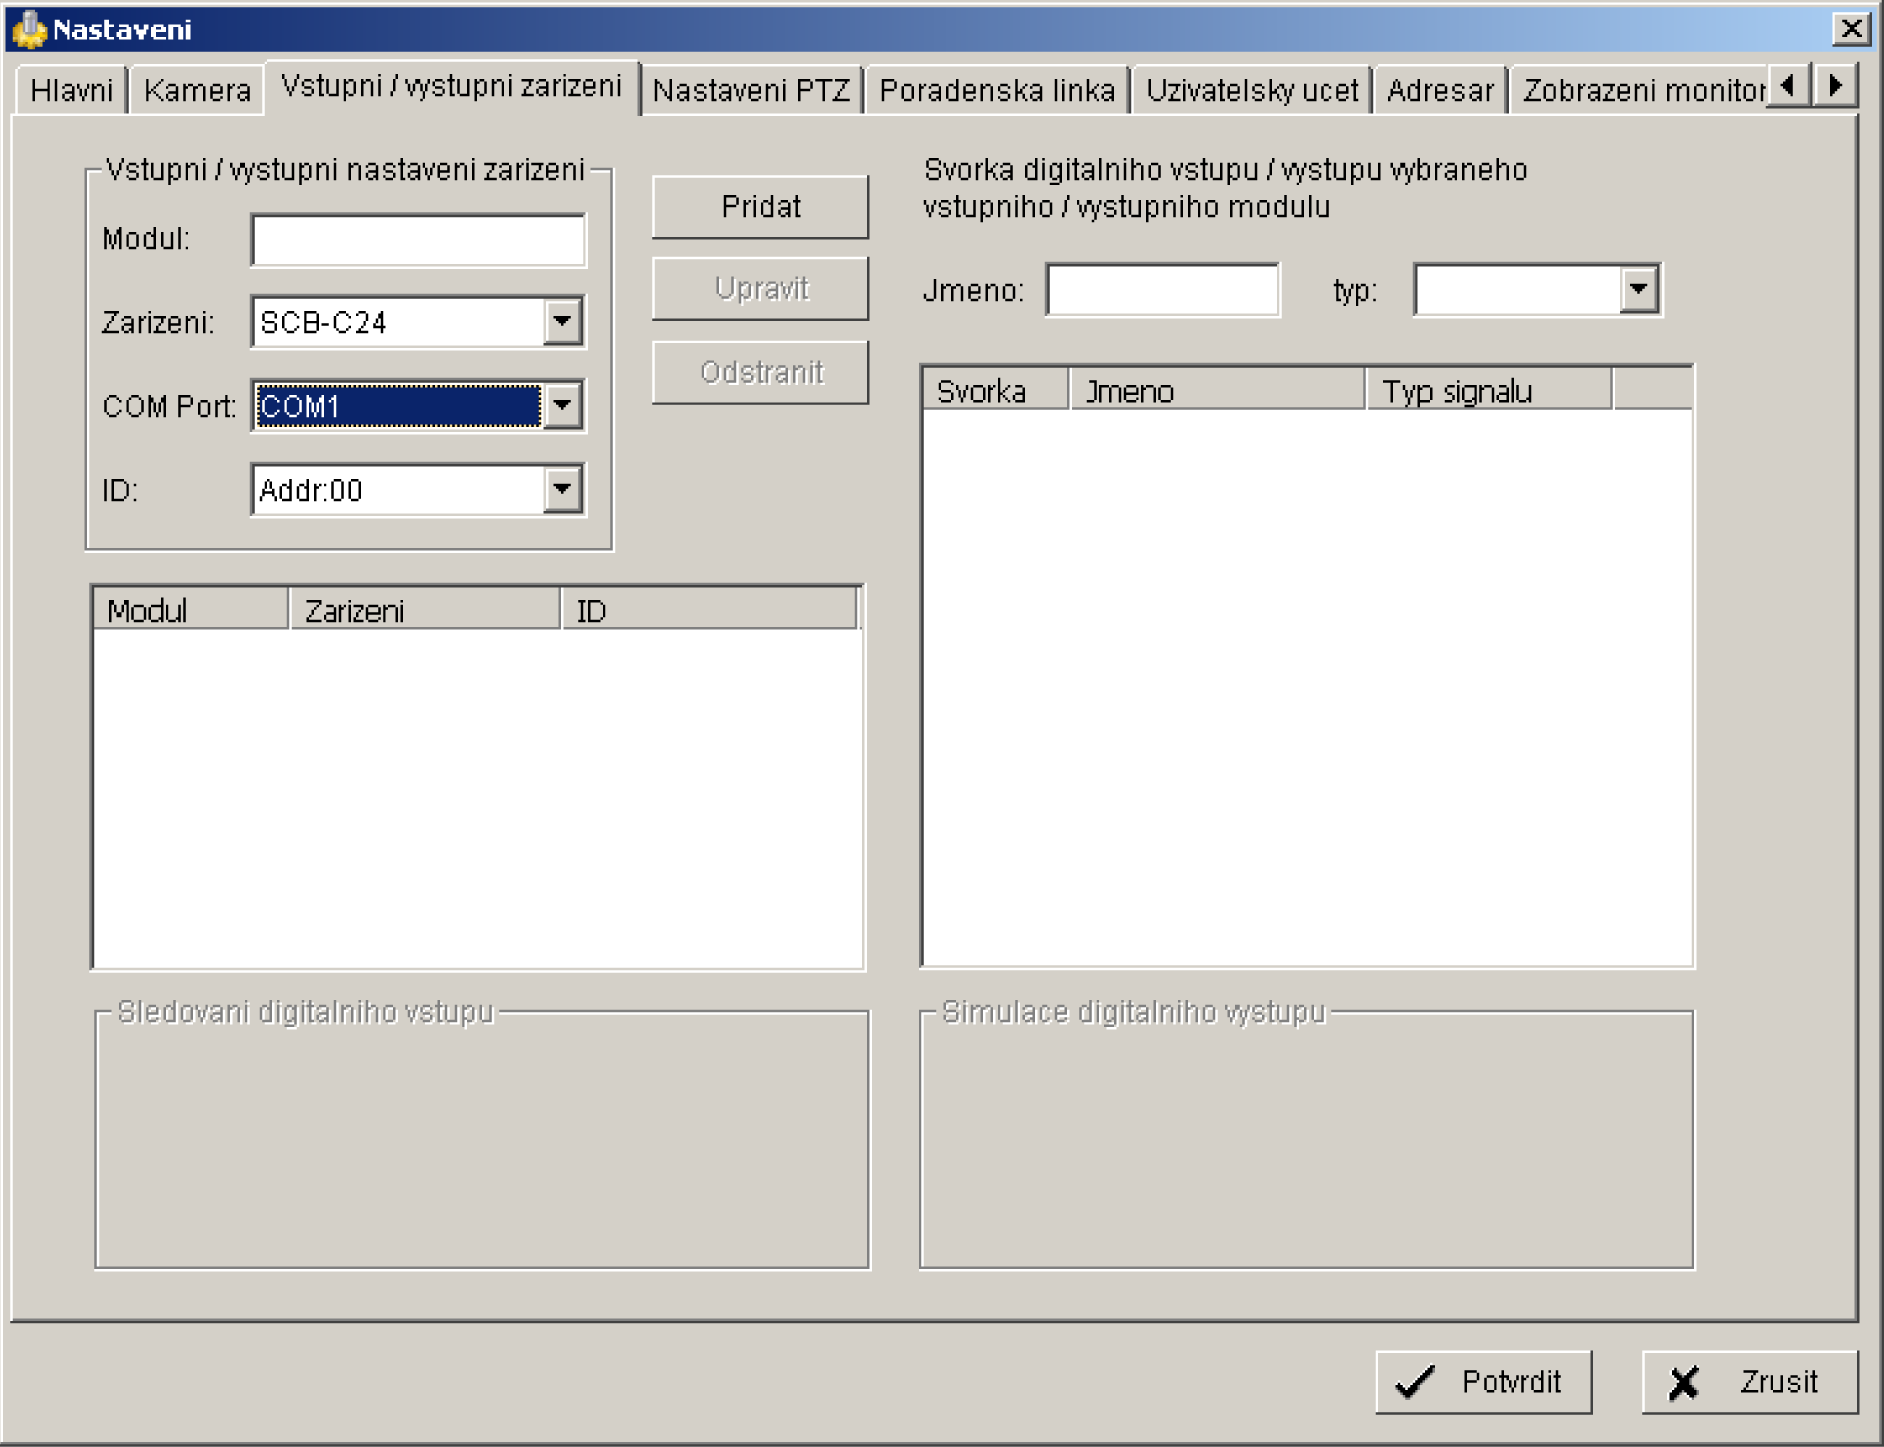Image resolution: width=1884 pixels, height=1447 pixels.
Task: Open the COM Port dropdown arrow
Action: click(562, 406)
